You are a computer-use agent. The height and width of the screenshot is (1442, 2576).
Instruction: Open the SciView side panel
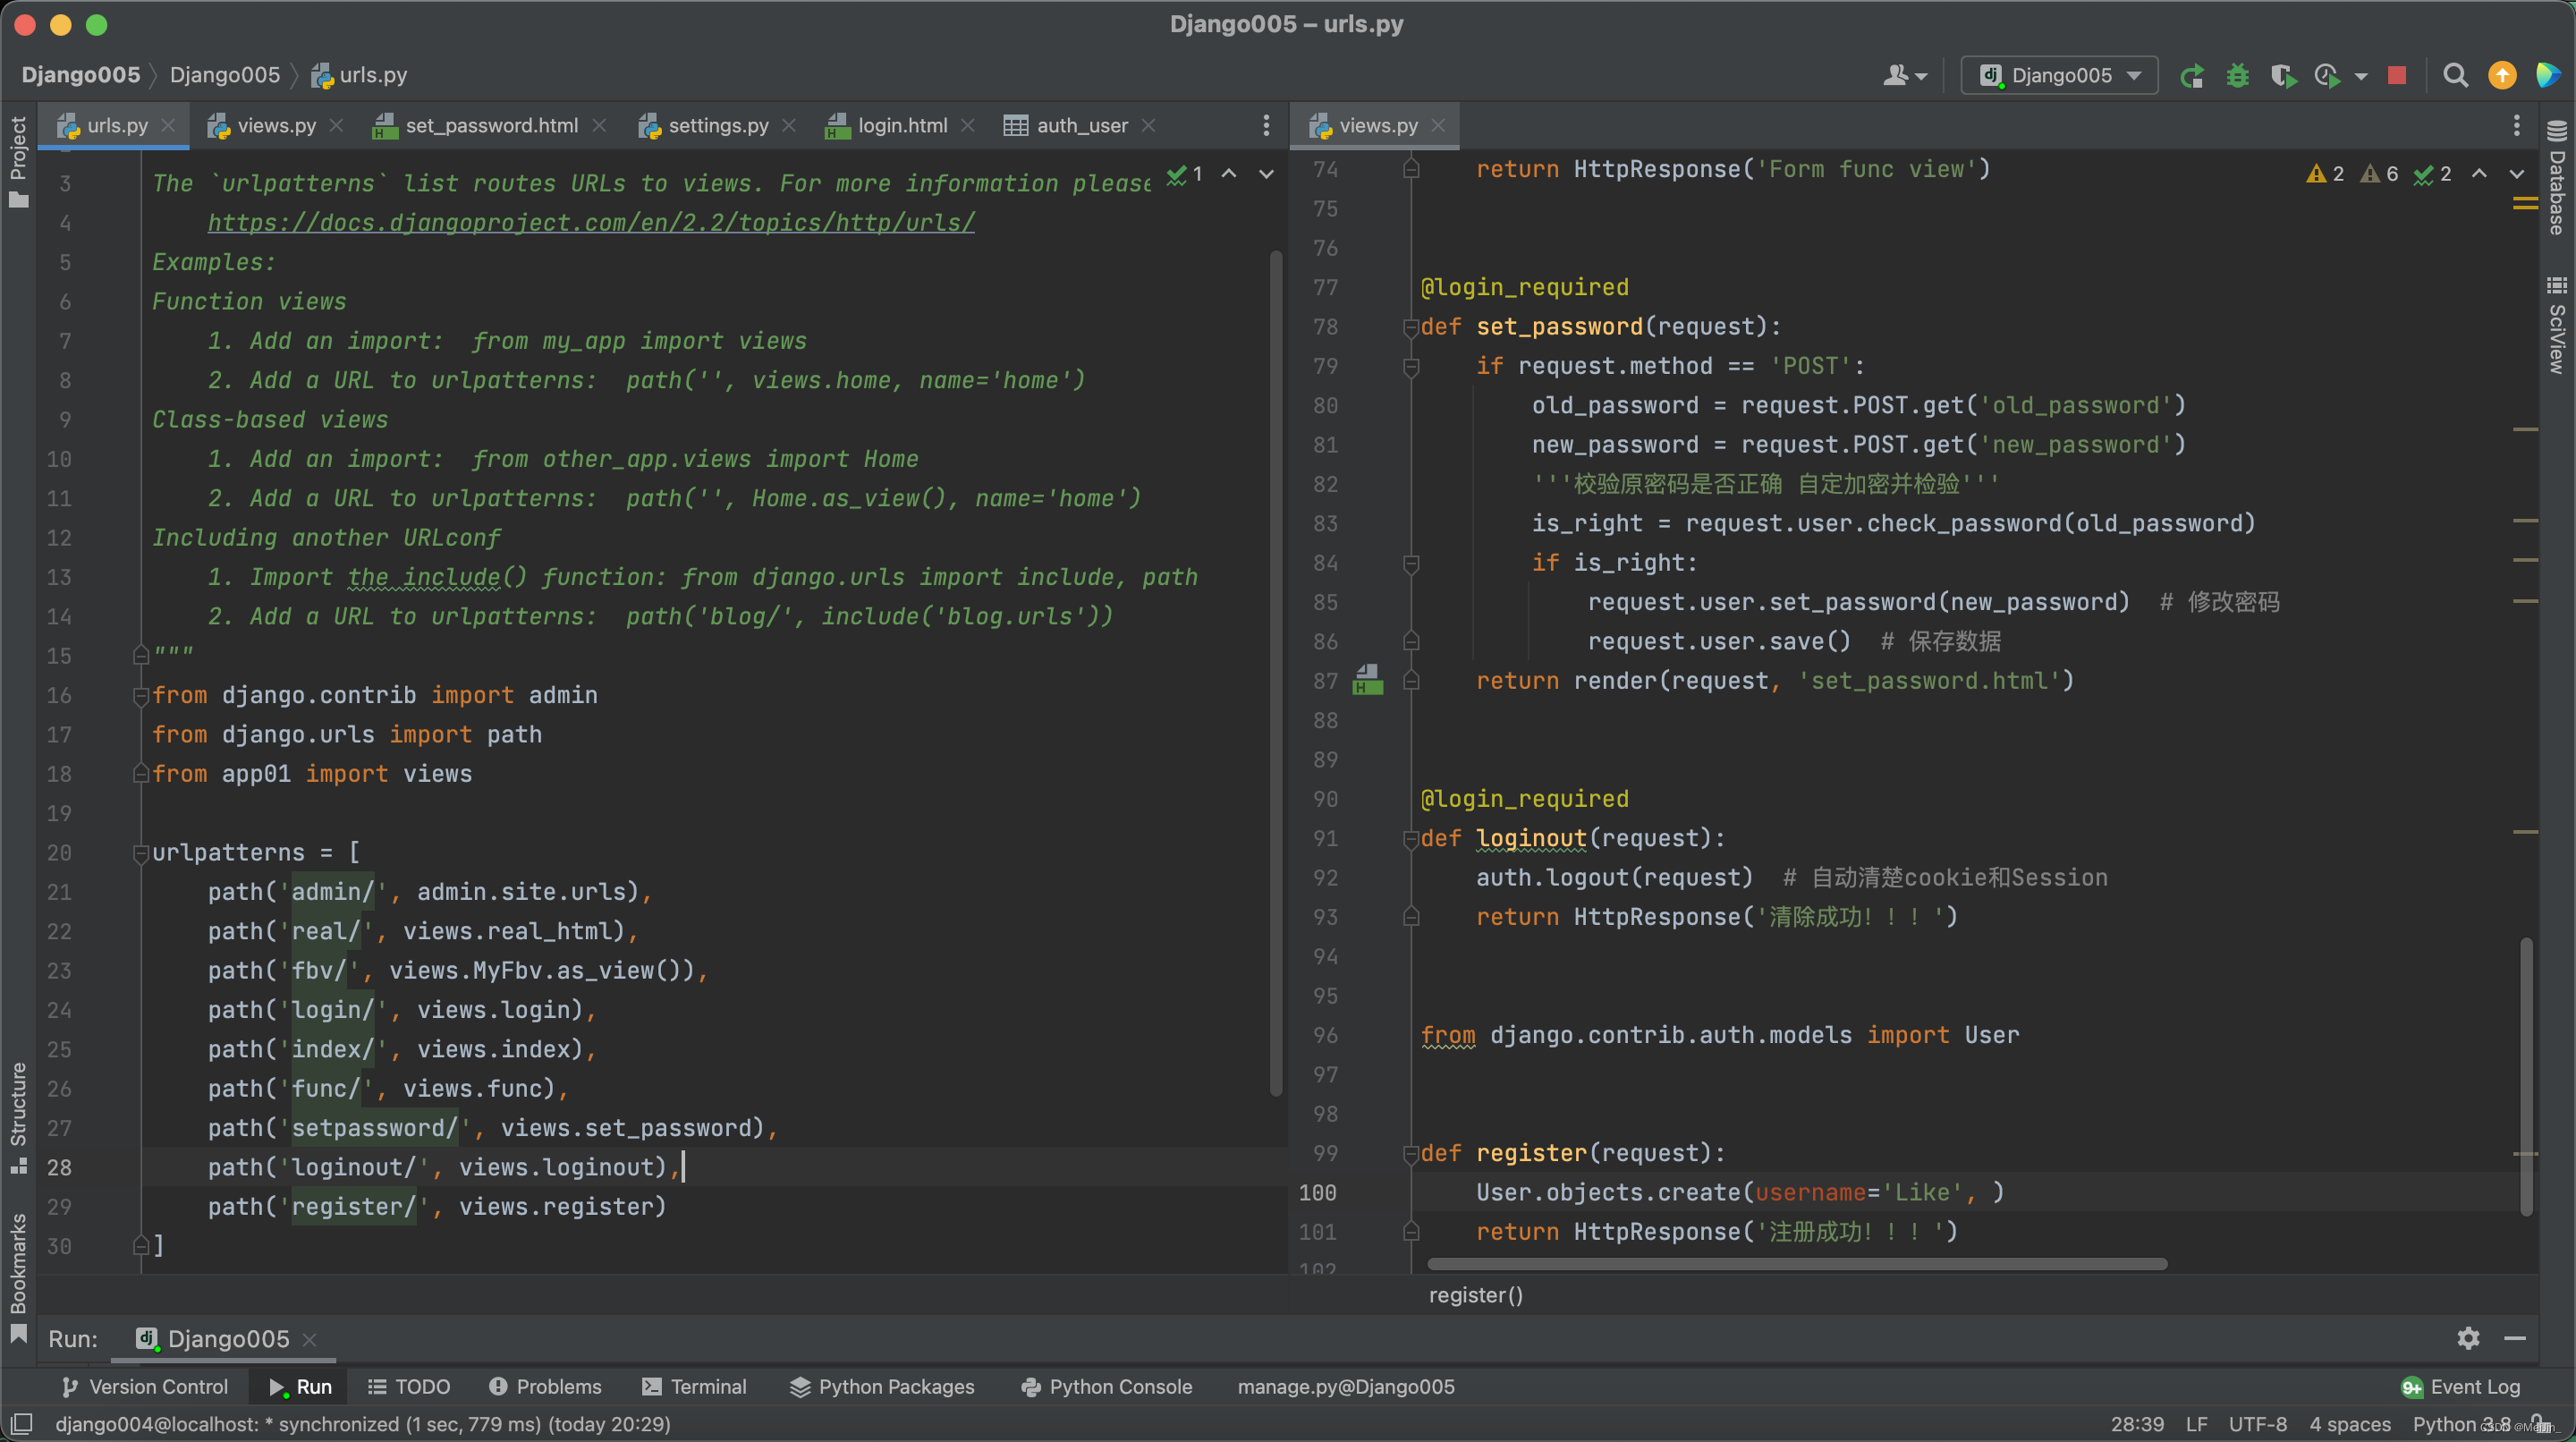pos(2556,324)
